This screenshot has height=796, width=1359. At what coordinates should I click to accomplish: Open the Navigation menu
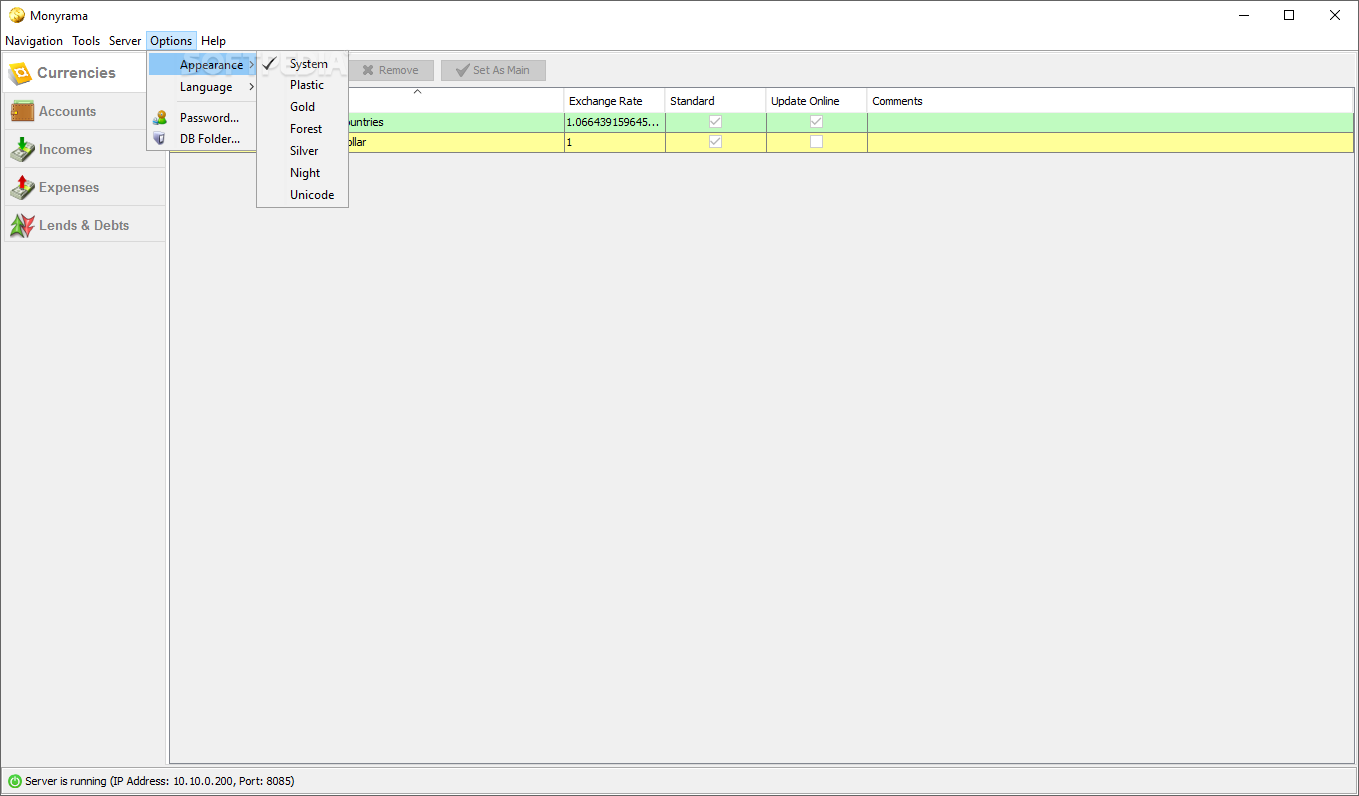[x=34, y=41]
